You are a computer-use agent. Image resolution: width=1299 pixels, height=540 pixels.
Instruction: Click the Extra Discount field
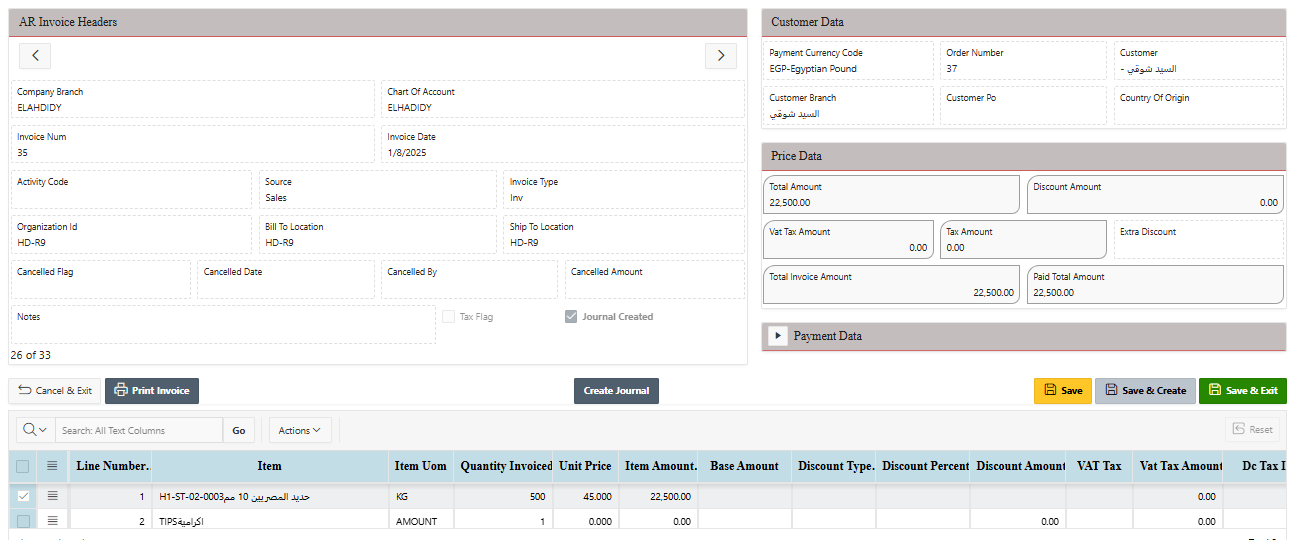click(1199, 239)
